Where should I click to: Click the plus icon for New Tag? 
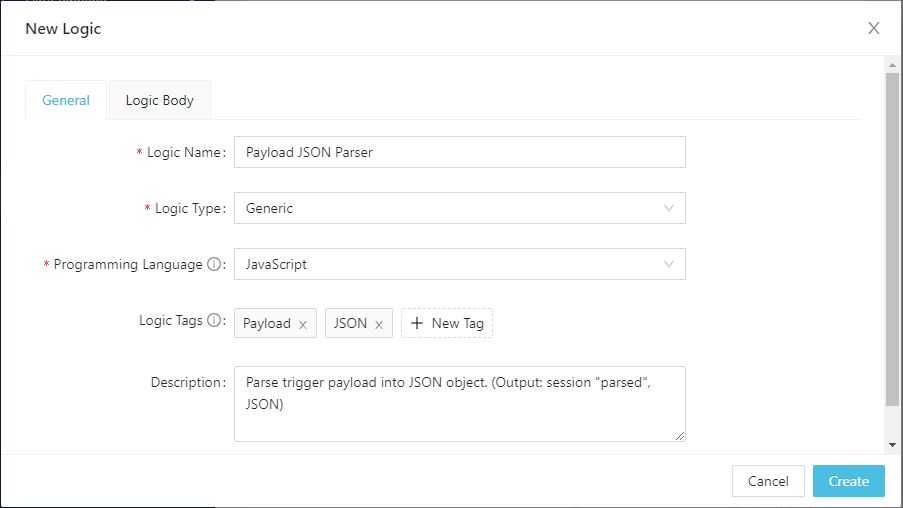(x=417, y=323)
